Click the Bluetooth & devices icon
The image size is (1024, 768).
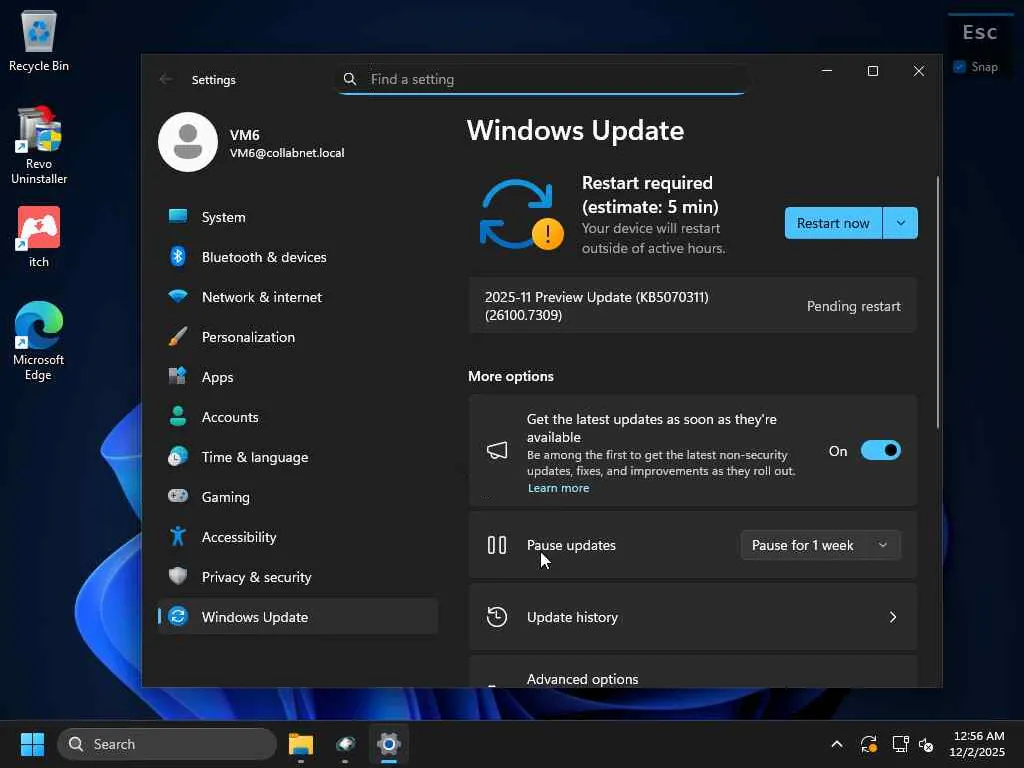[x=178, y=257]
